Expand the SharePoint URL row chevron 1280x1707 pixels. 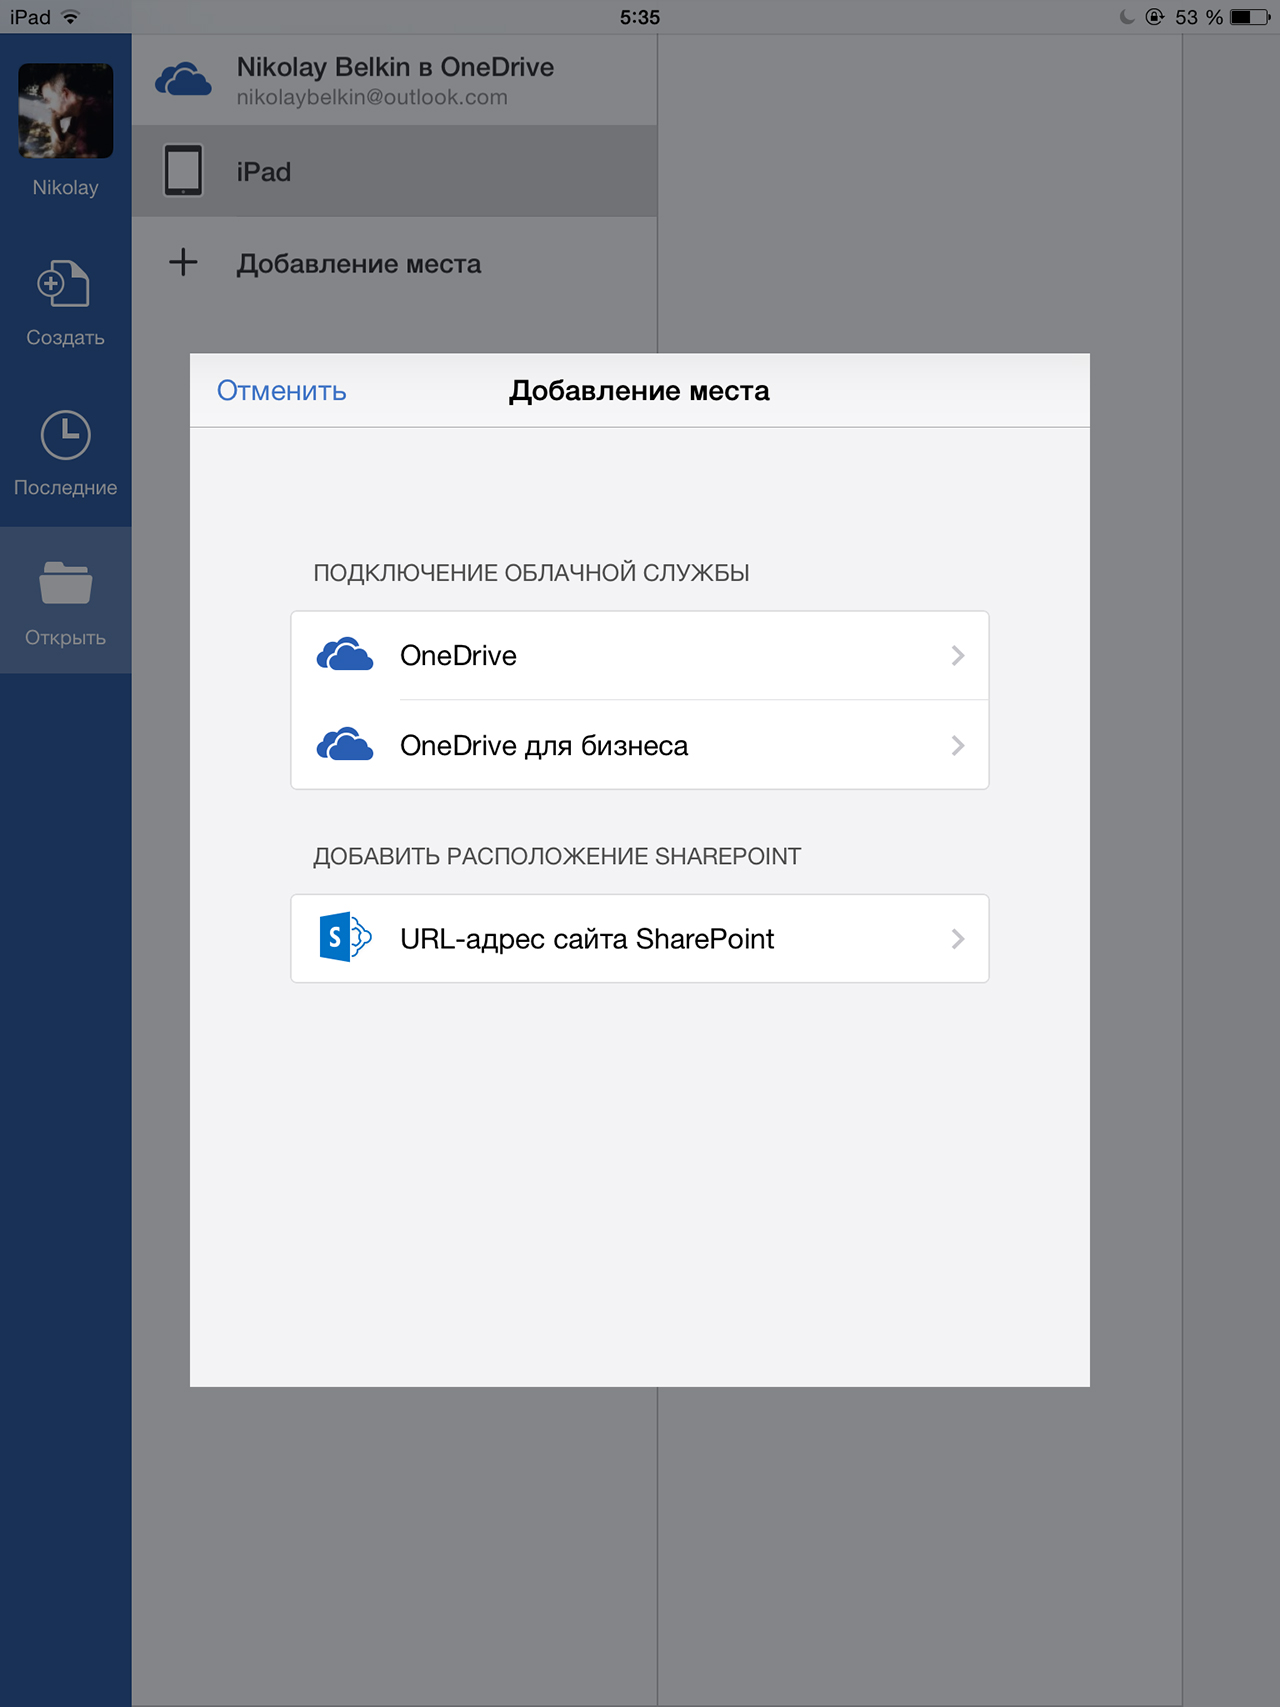pos(958,938)
